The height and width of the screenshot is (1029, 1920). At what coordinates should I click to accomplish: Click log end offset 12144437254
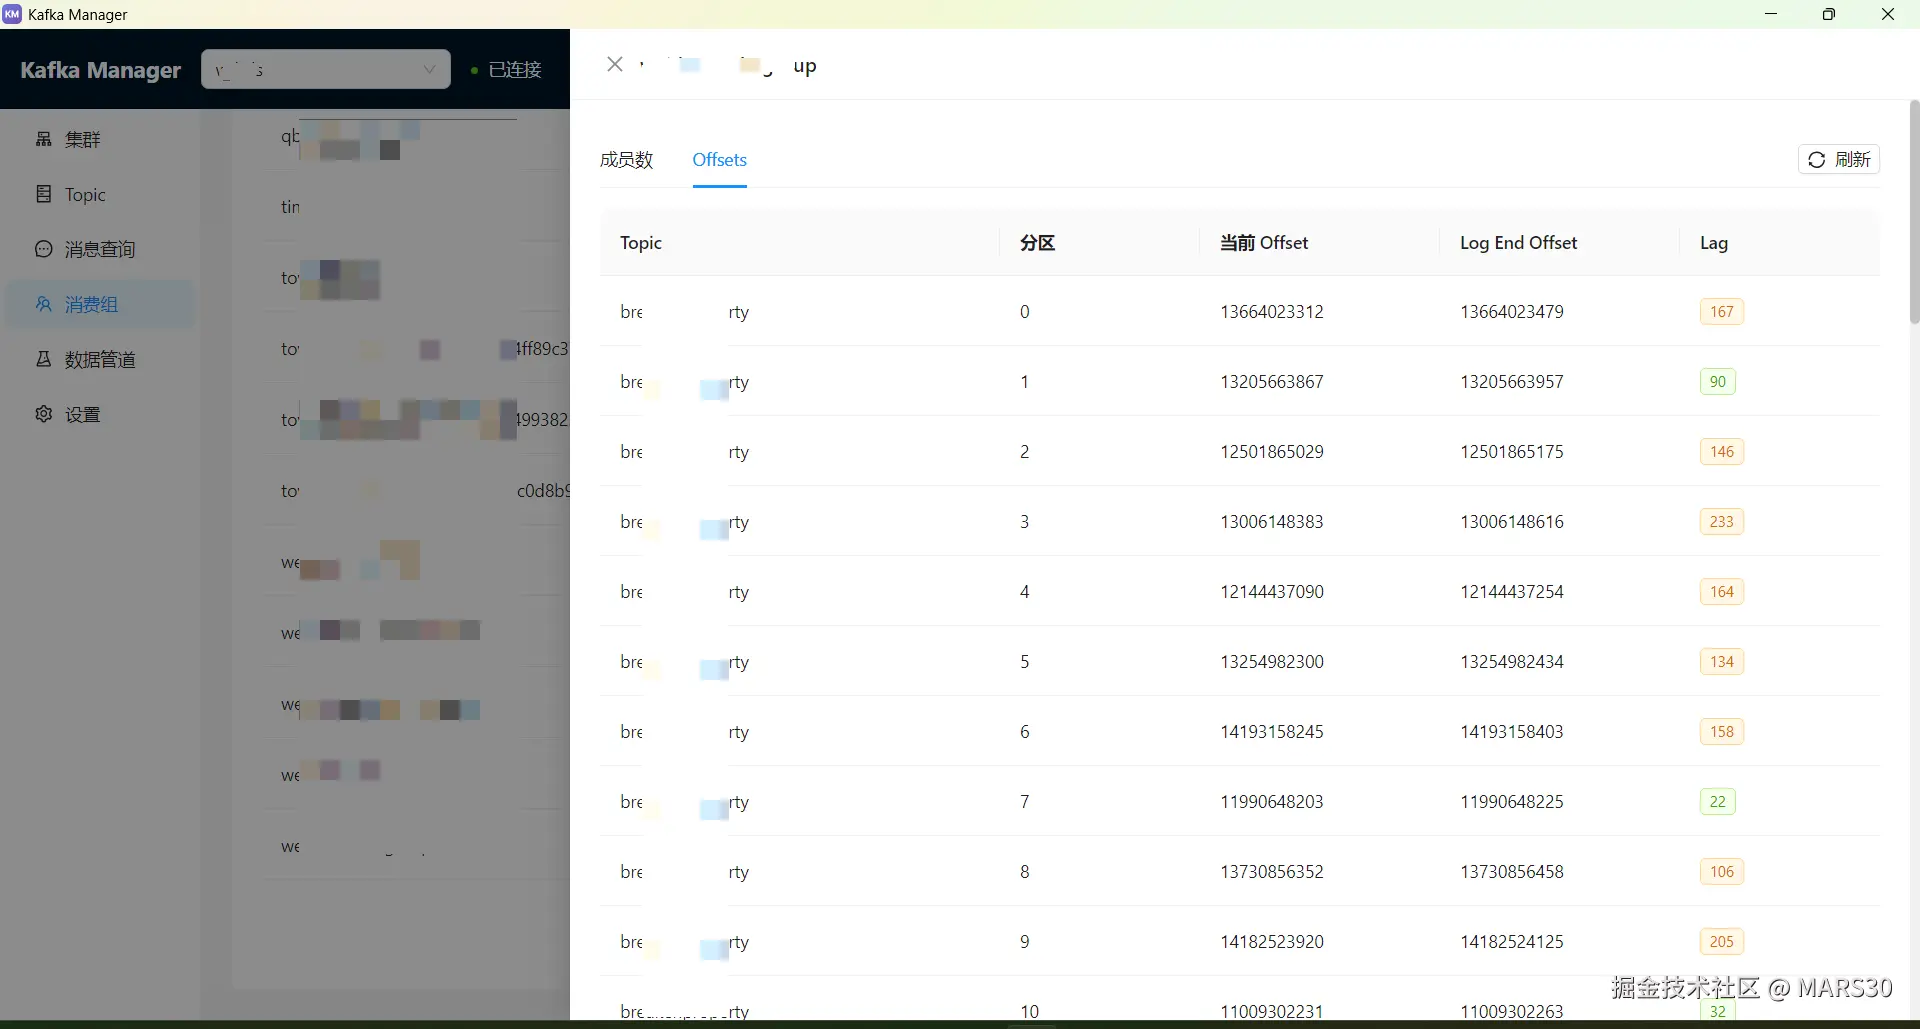pos(1512,592)
